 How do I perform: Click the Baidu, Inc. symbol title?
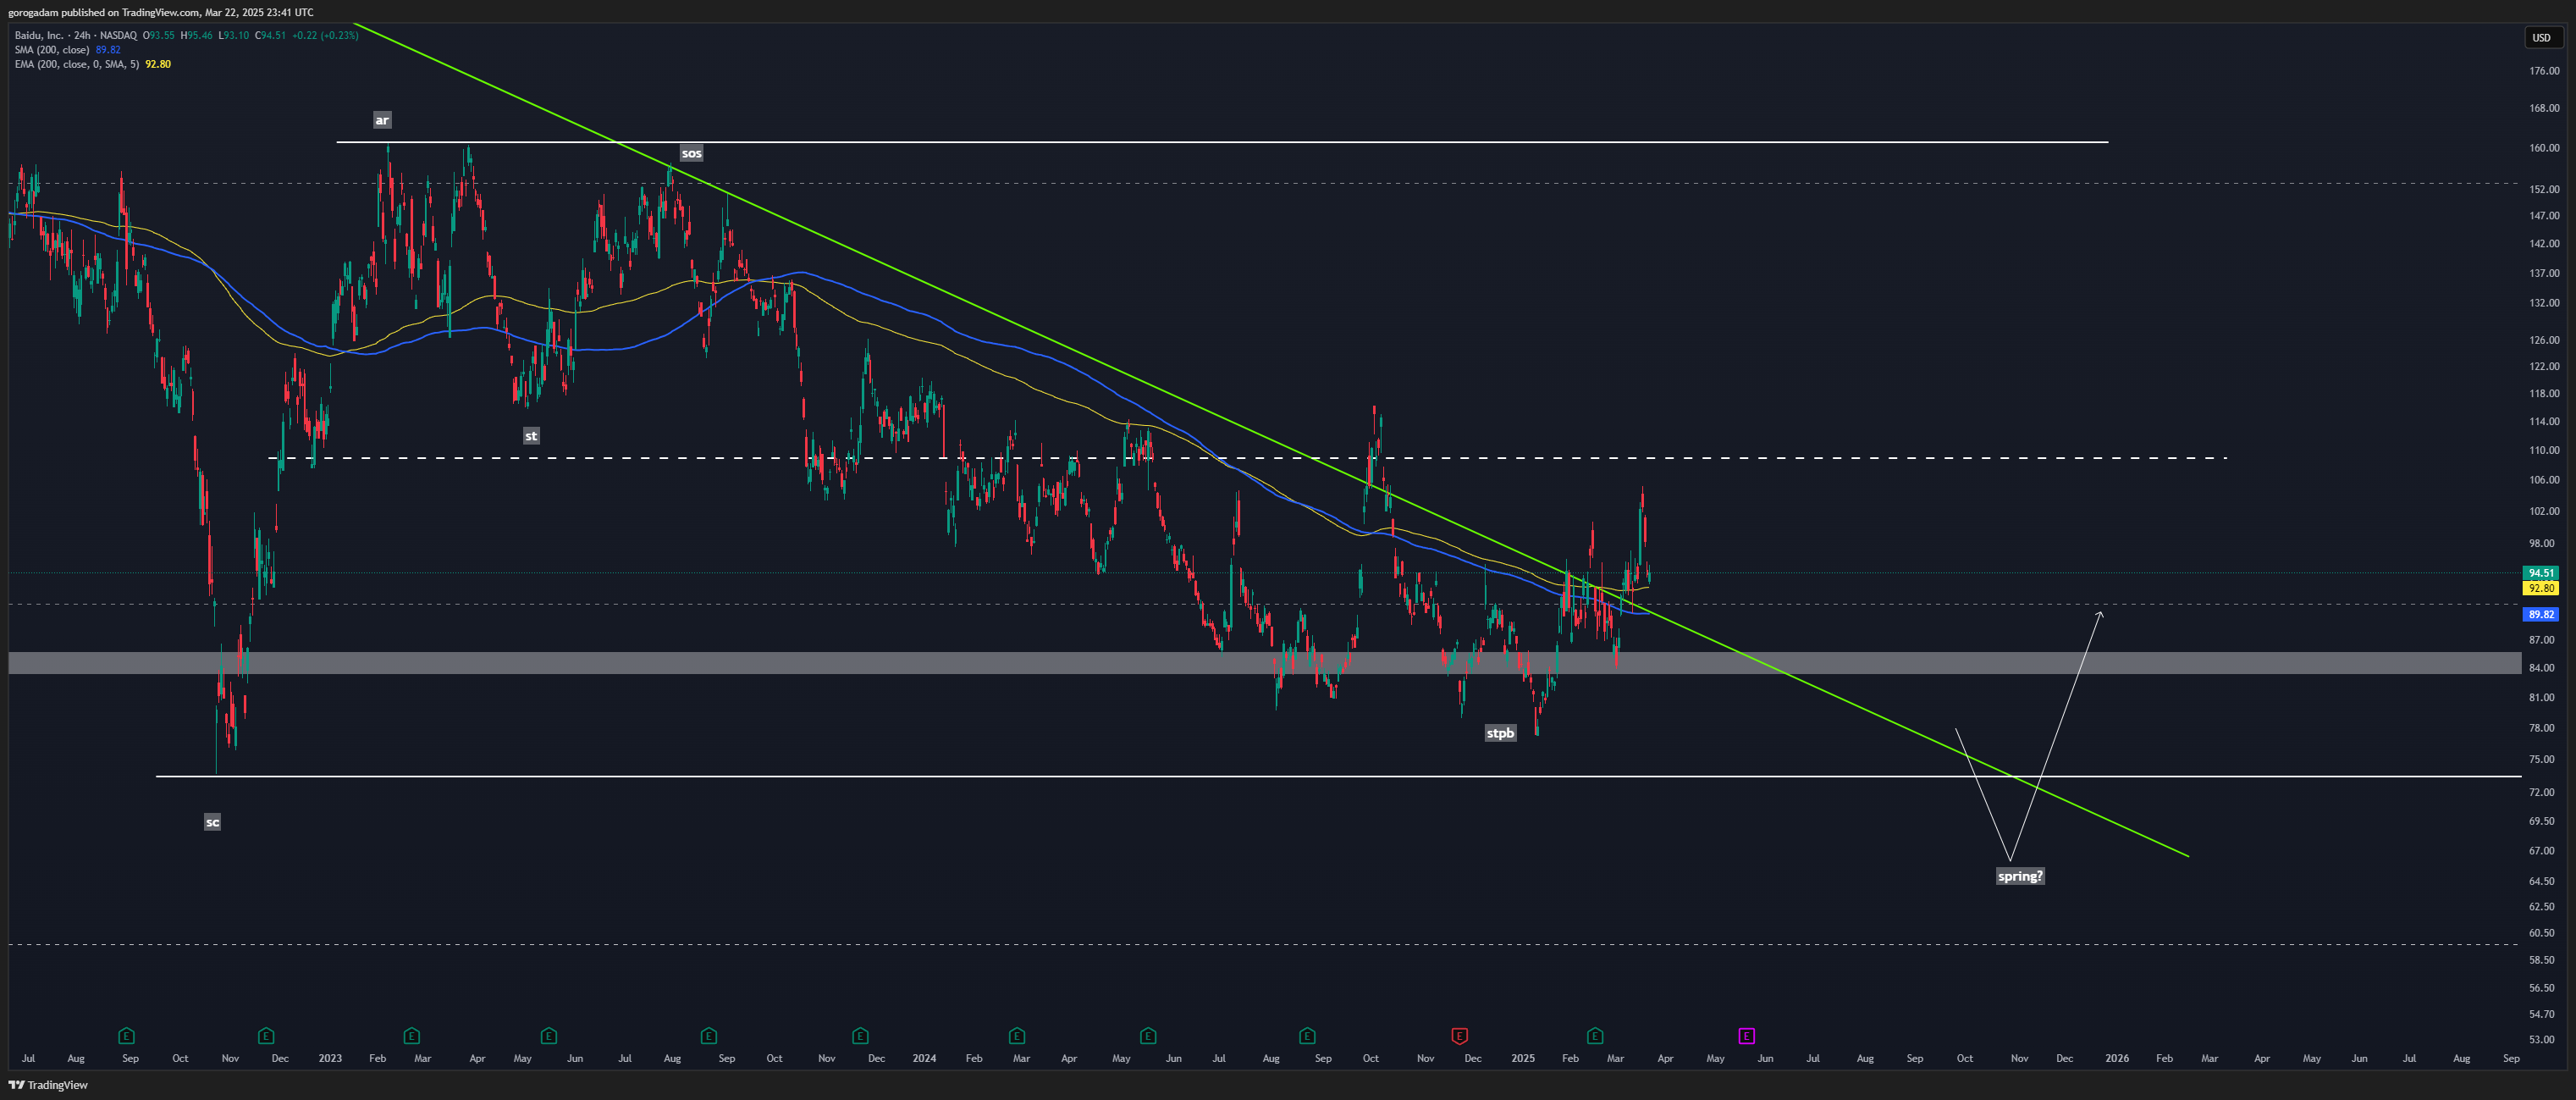pos(39,35)
